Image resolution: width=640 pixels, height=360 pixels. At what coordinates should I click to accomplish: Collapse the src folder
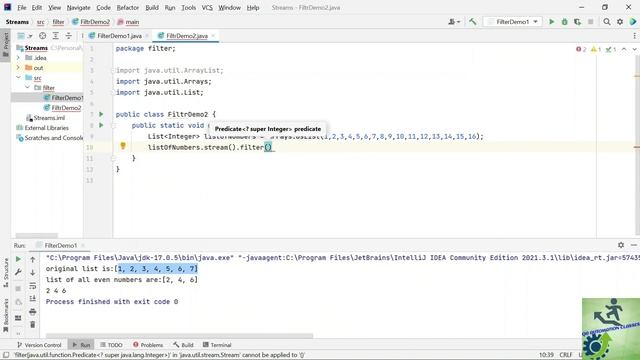[18, 77]
